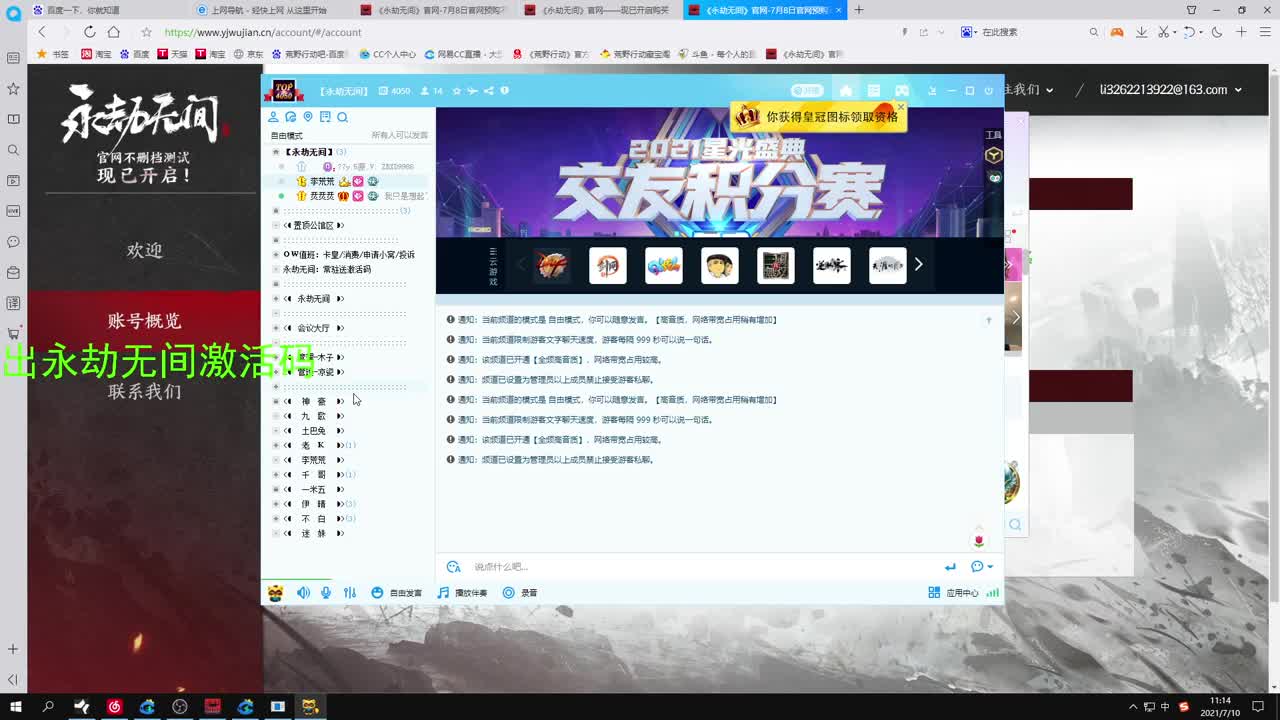Click 播放伴奏 play accompaniment button
This screenshot has width=1280, height=720.
click(x=462, y=593)
